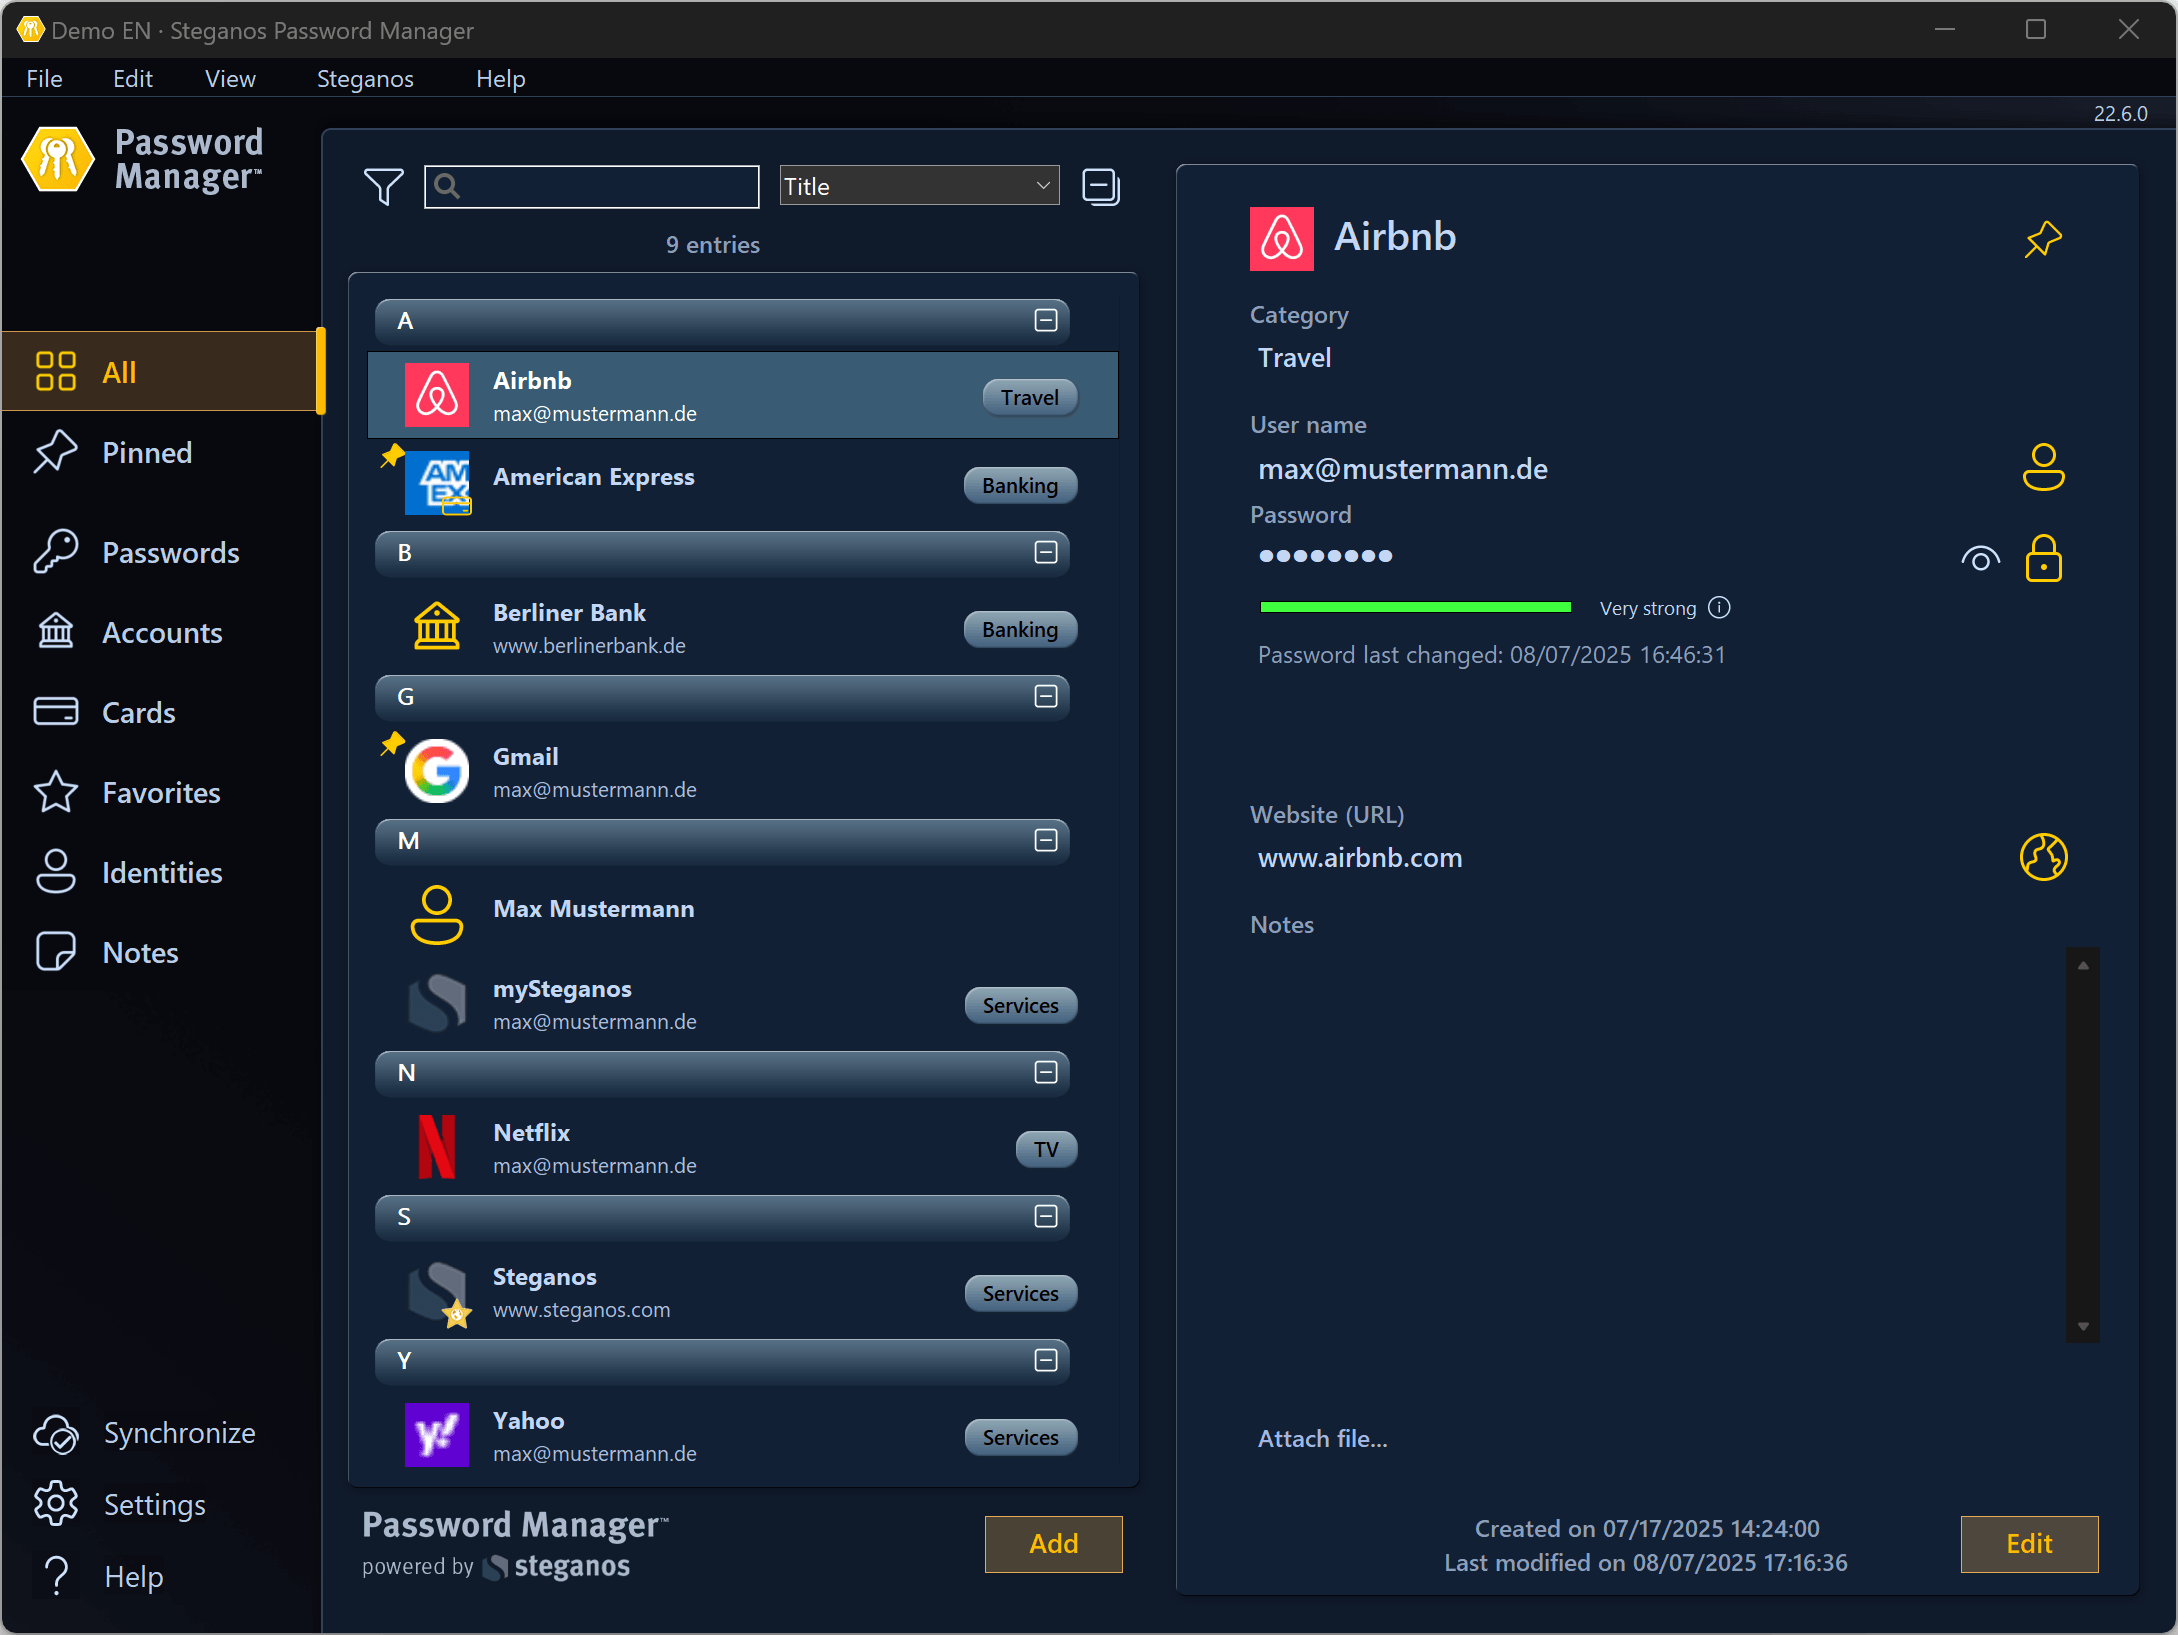Select the Accounts sidebar icon

click(56, 631)
